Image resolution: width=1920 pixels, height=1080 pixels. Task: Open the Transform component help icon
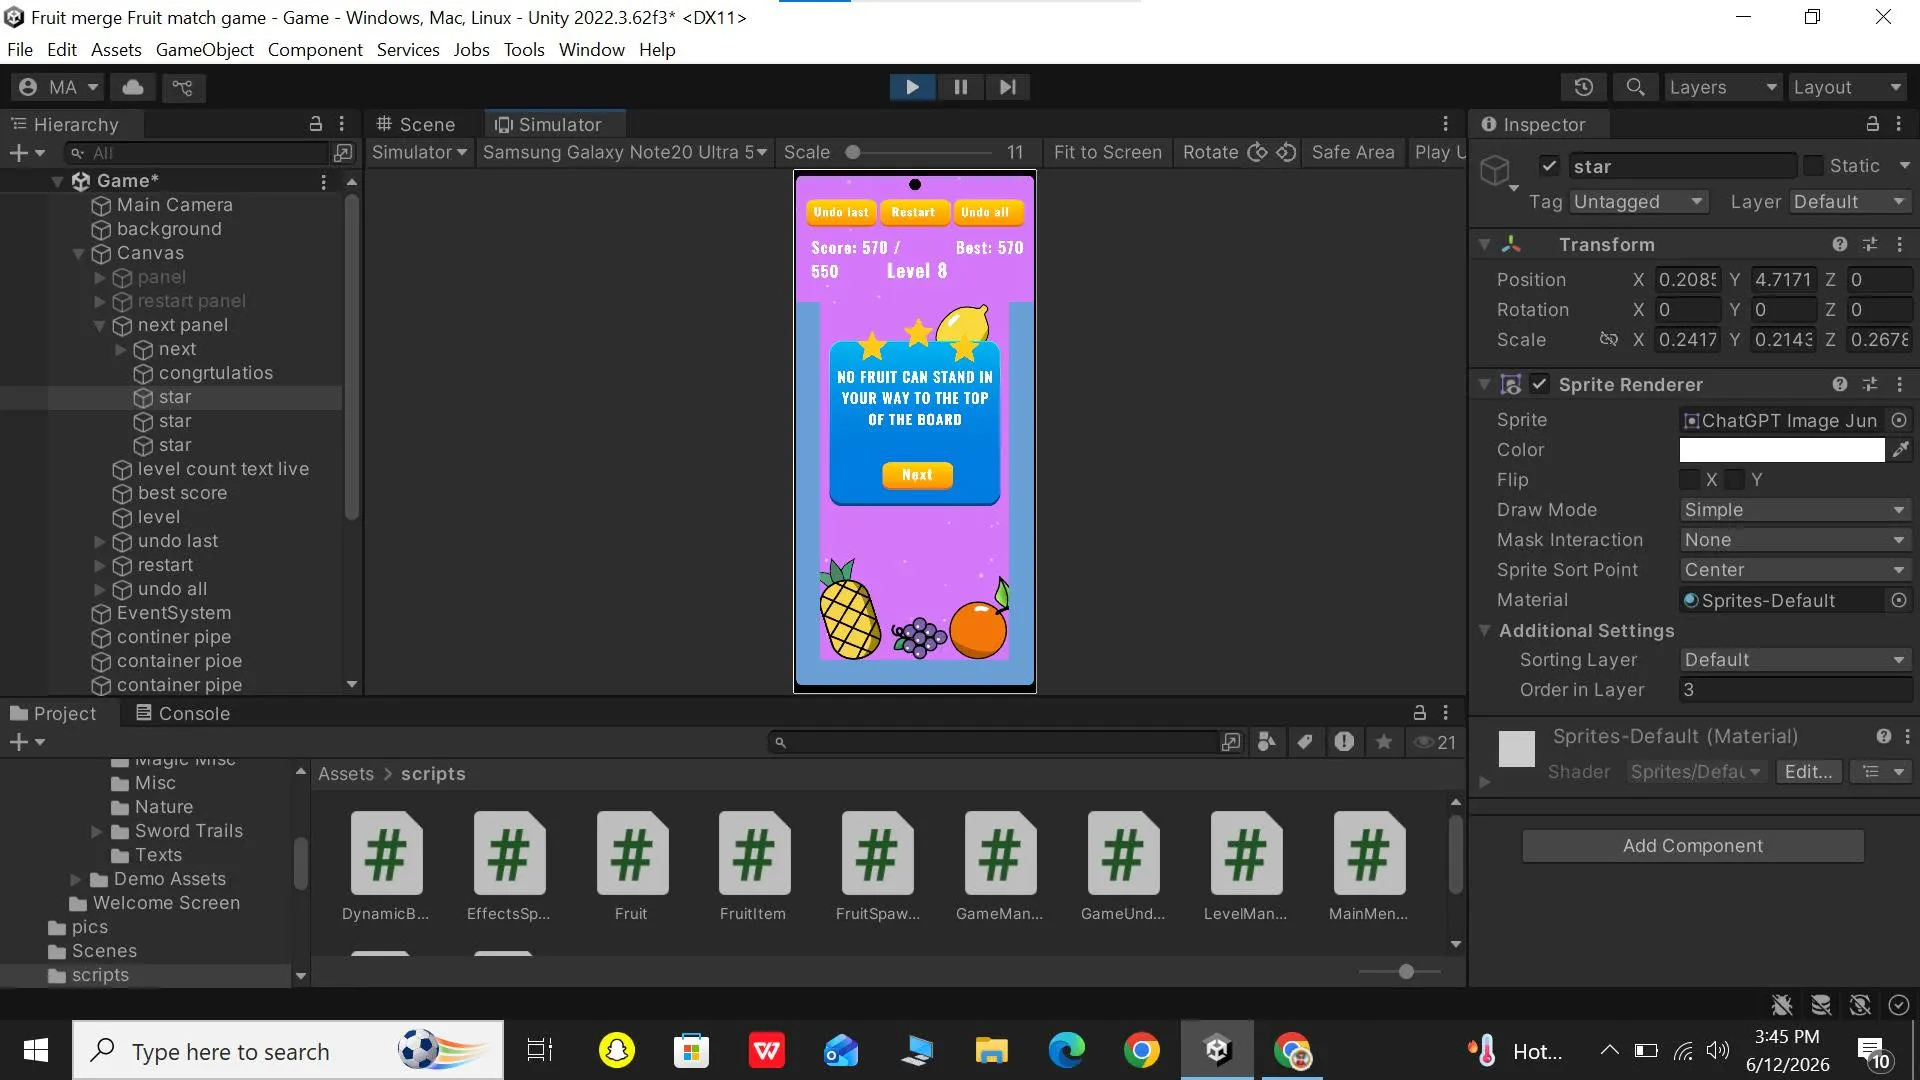point(1839,244)
